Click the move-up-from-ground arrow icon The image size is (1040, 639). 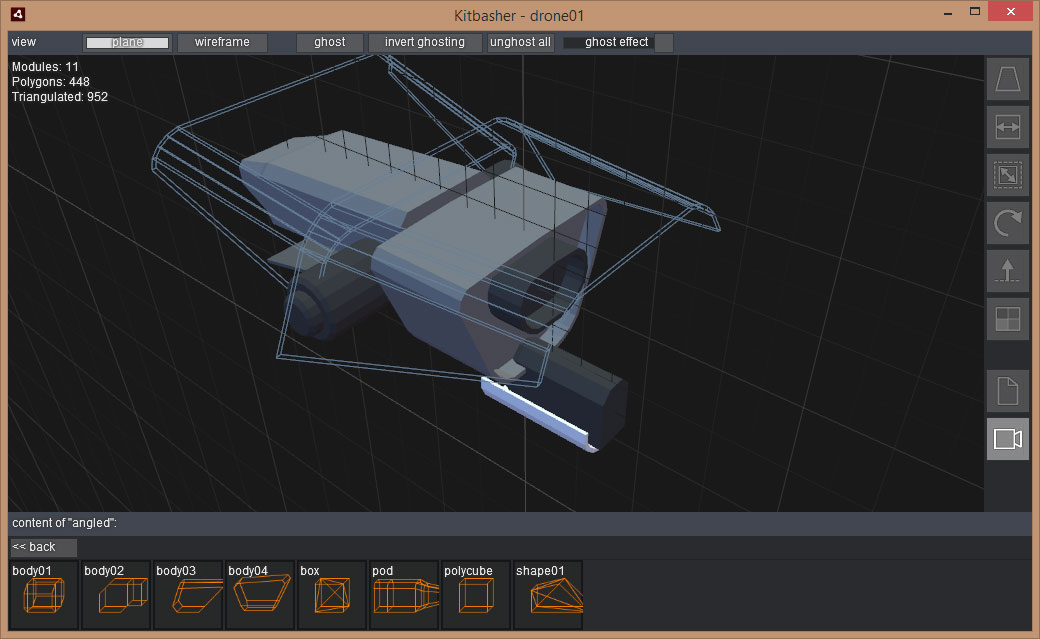[x=1007, y=271]
